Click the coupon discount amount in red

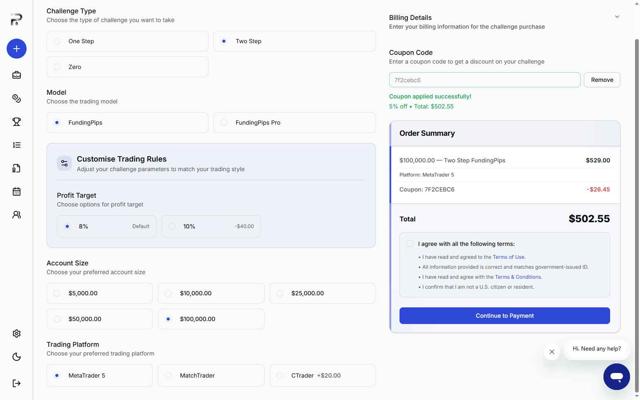(598, 189)
